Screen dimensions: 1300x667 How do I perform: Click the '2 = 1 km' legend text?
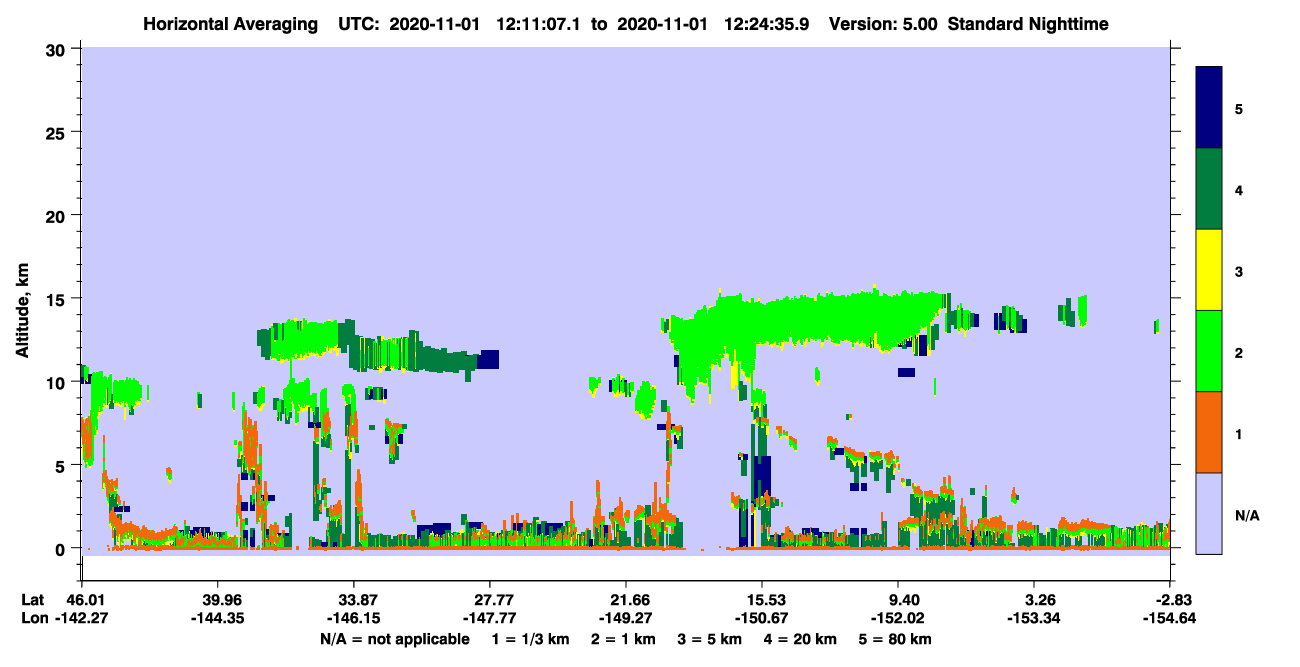coord(622,639)
